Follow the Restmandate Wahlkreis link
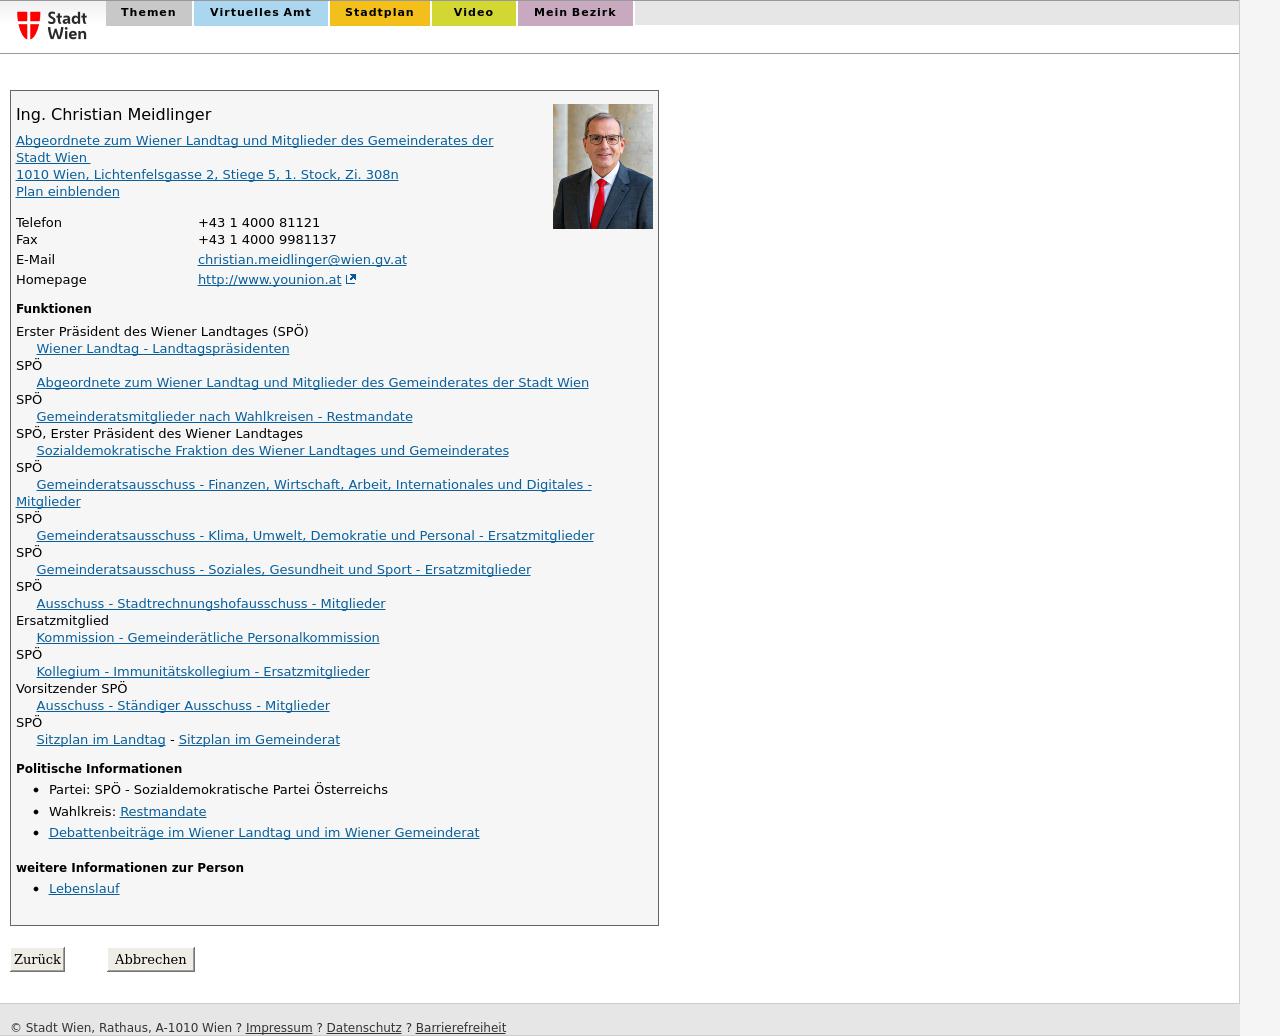The width and height of the screenshot is (1280, 1036). (x=163, y=812)
